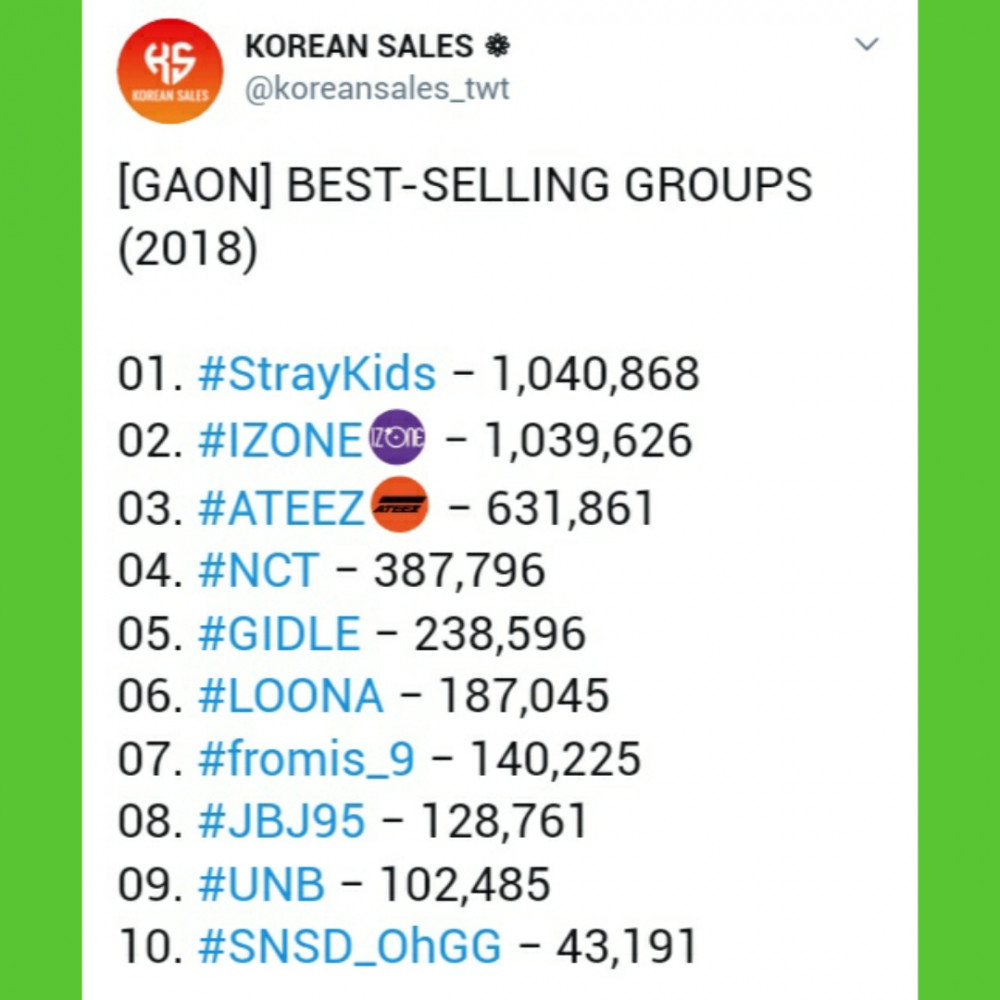Viewport: 1000px width, 1000px height.
Task: Click the 1,040,868 sales figure
Action: 593,375
